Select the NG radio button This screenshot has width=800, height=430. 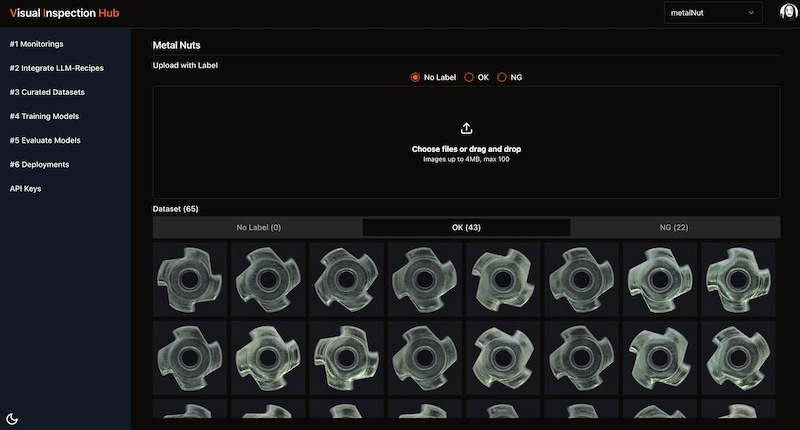pyautogui.click(x=502, y=78)
